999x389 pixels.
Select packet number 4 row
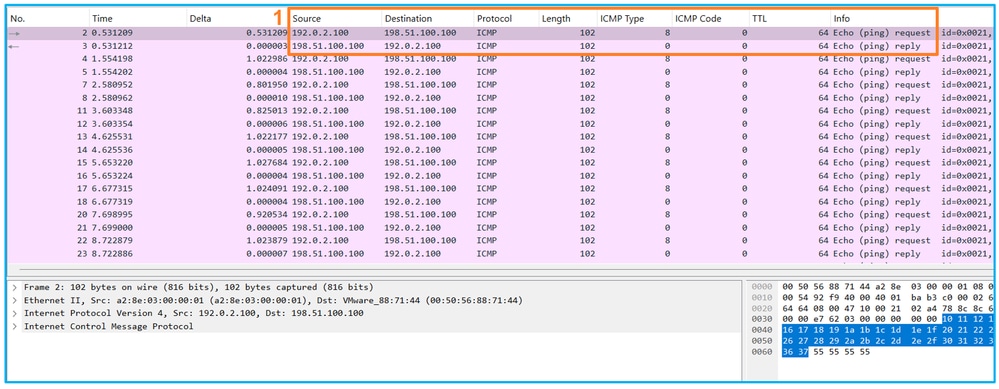[x=500, y=59]
